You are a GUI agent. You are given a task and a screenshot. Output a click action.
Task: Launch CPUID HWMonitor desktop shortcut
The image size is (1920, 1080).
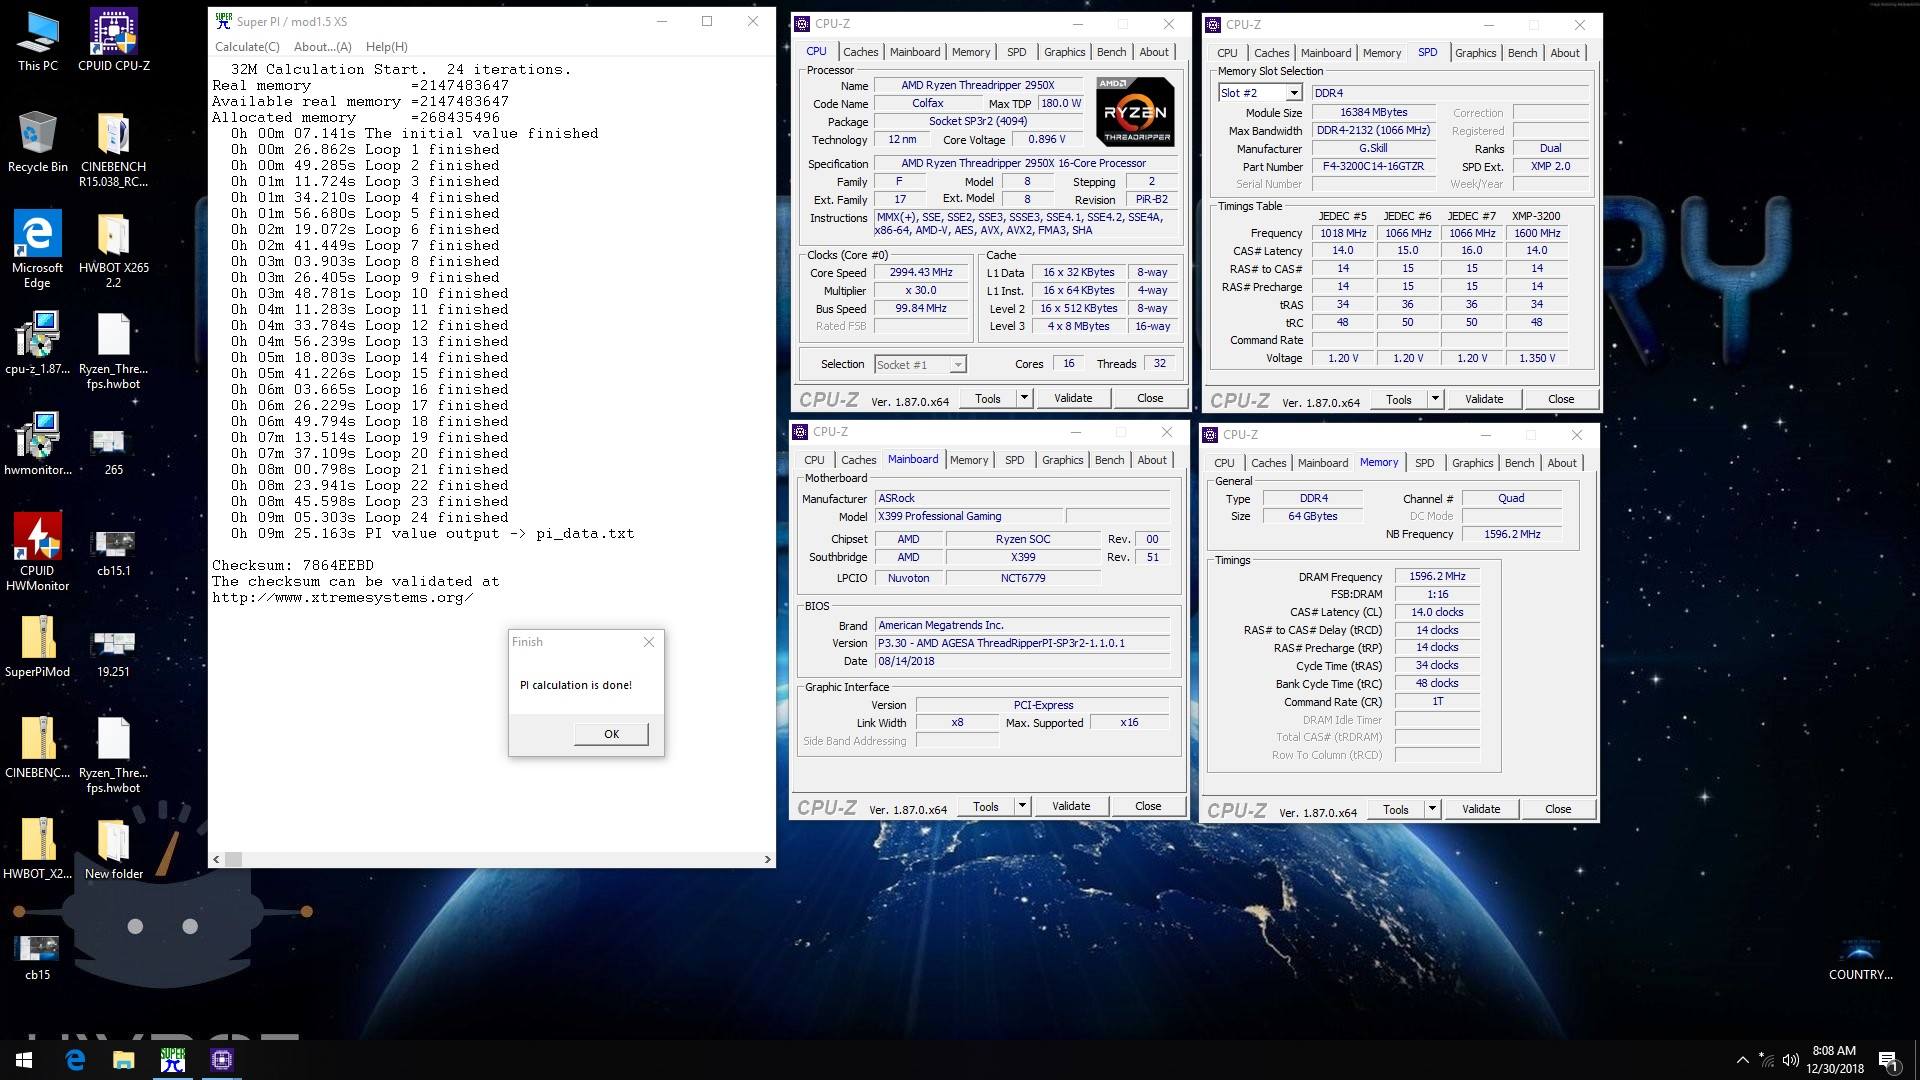38,552
